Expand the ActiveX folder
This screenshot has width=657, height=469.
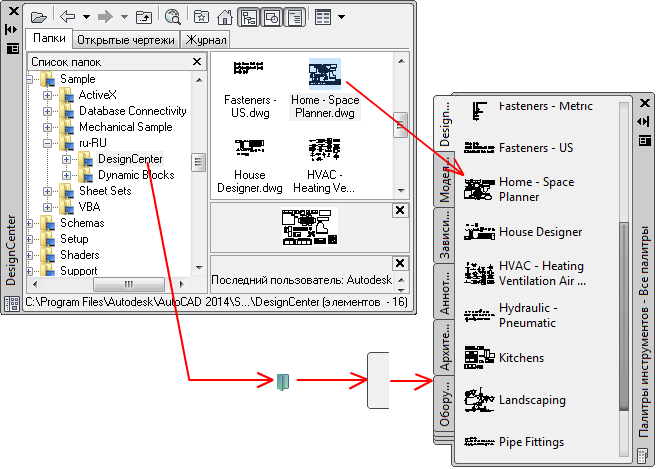[47, 95]
